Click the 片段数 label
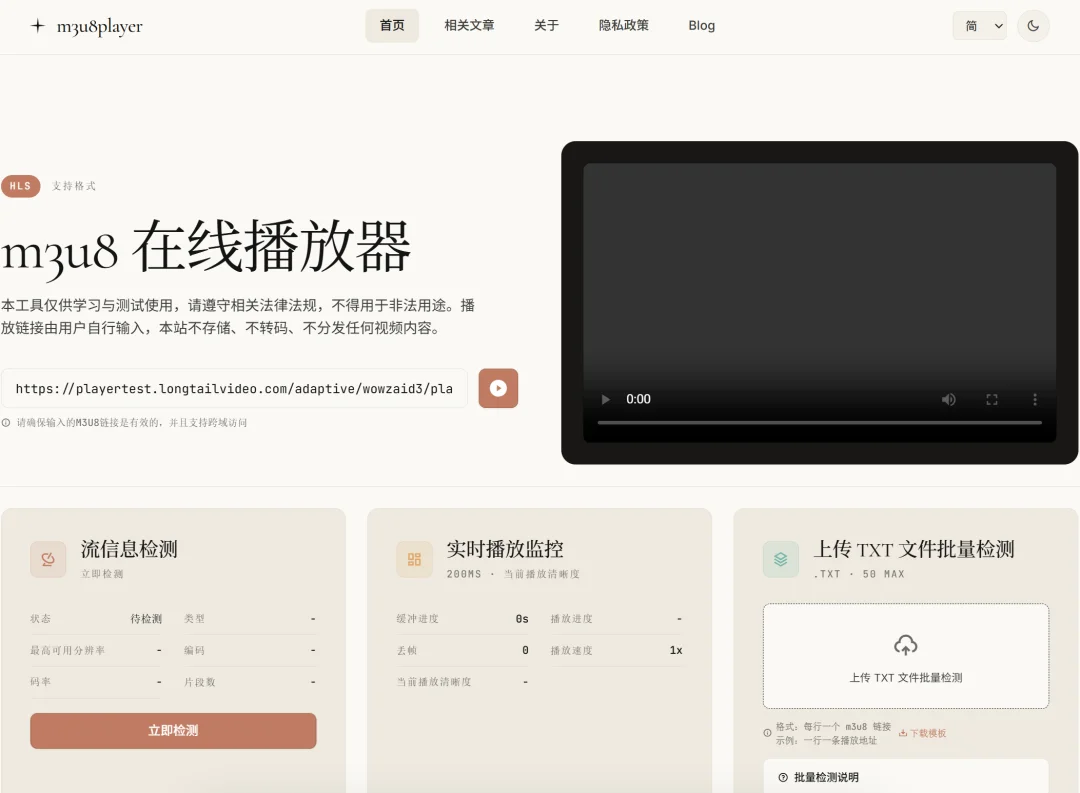This screenshot has height=793, width=1080. [200, 682]
